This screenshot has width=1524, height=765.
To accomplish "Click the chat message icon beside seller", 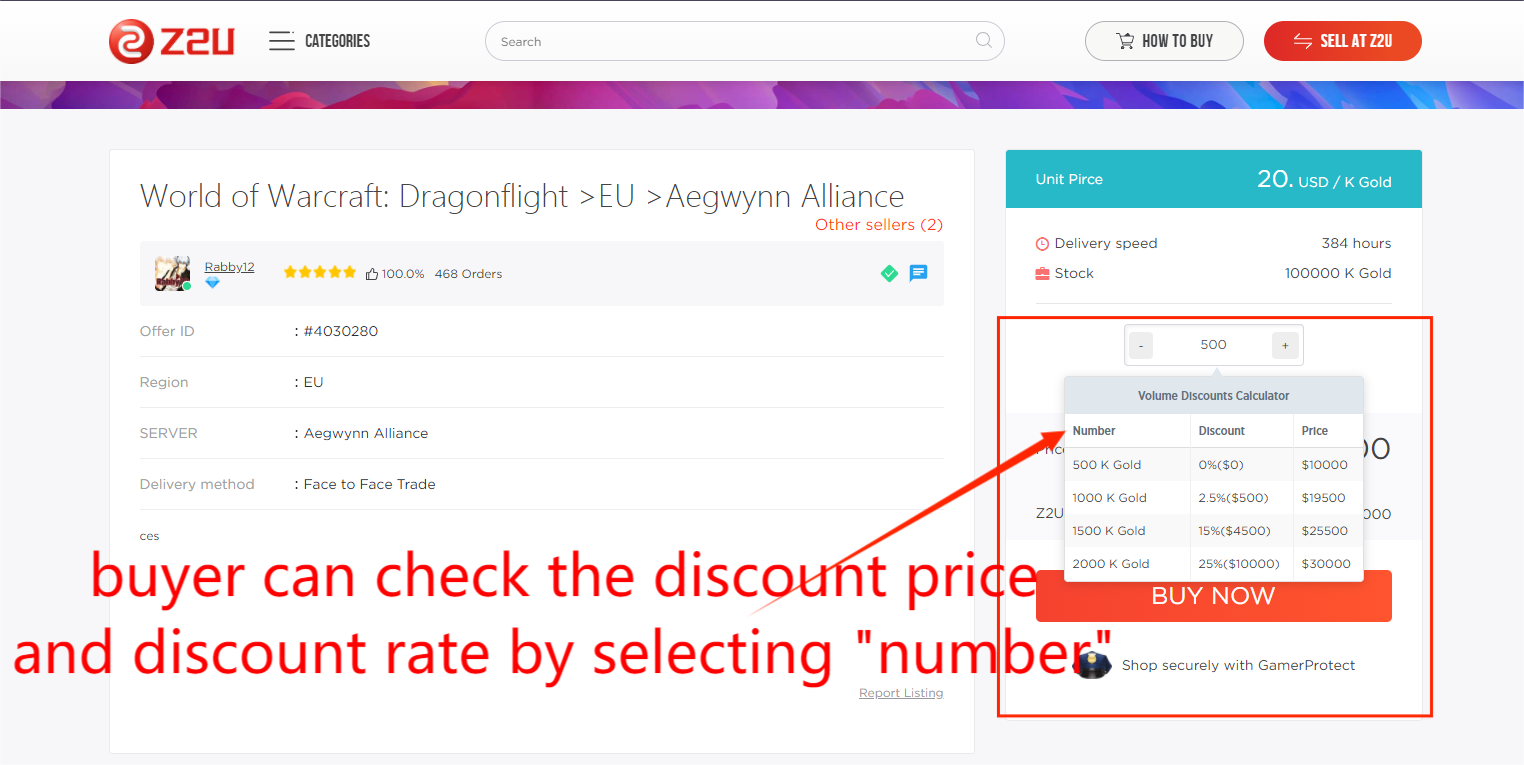I will coord(918,273).
